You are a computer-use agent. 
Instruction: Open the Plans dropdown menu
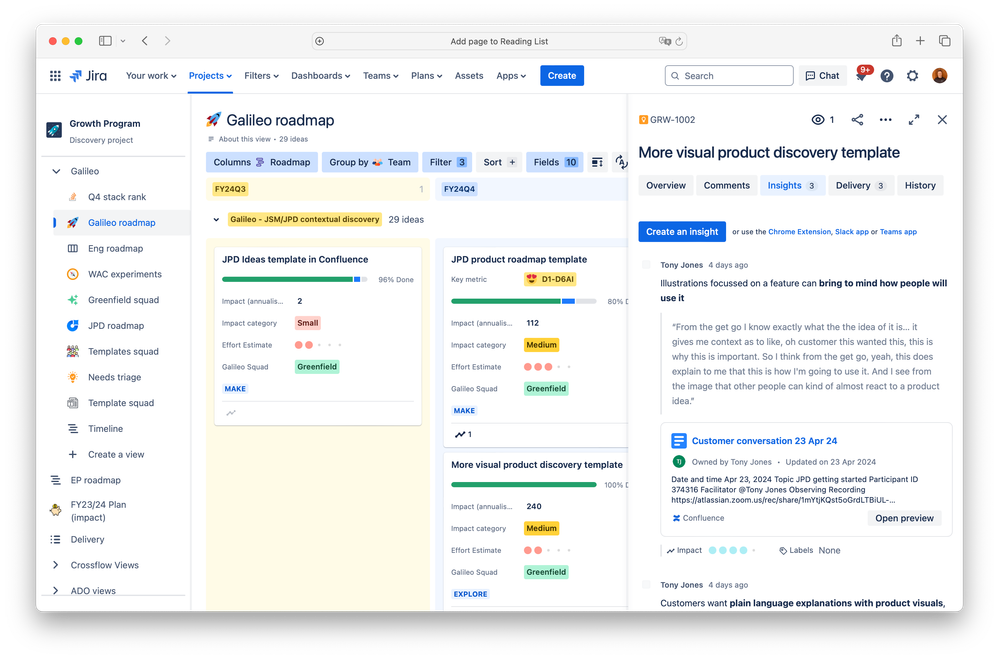426,76
